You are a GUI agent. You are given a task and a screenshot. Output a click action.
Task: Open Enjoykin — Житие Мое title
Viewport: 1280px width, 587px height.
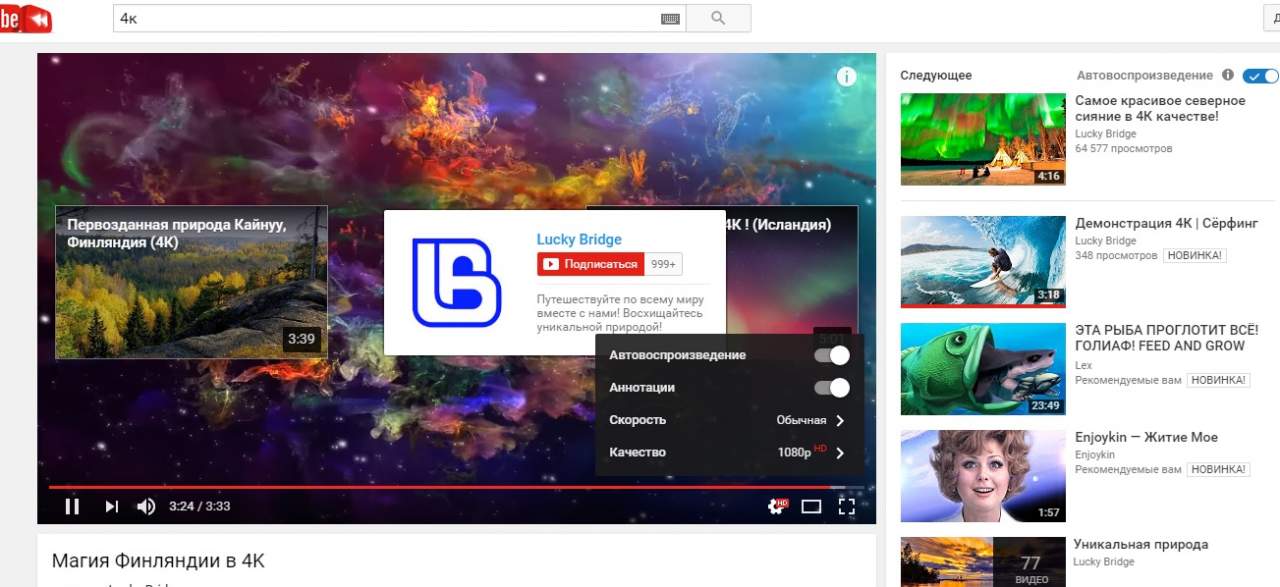pyautogui.click(x=1146, y=437)
